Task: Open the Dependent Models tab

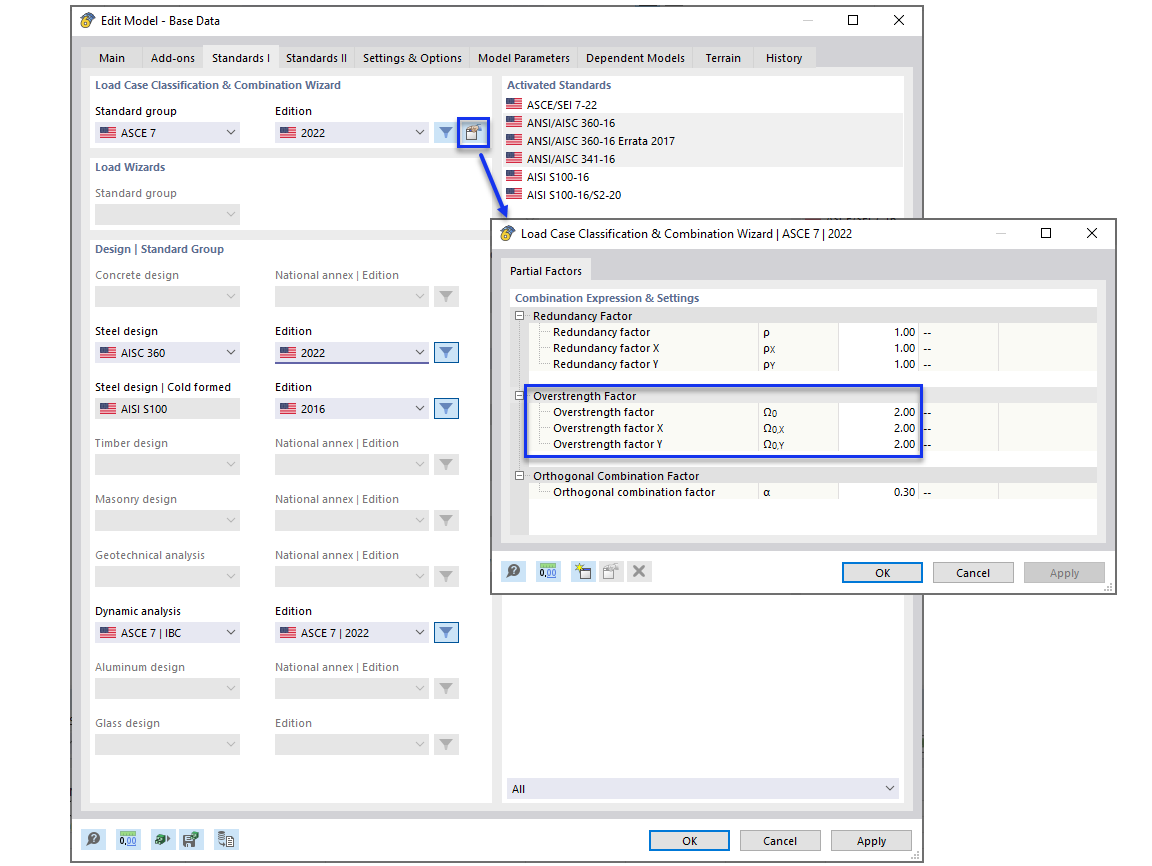Action: (x=636, y=58)
